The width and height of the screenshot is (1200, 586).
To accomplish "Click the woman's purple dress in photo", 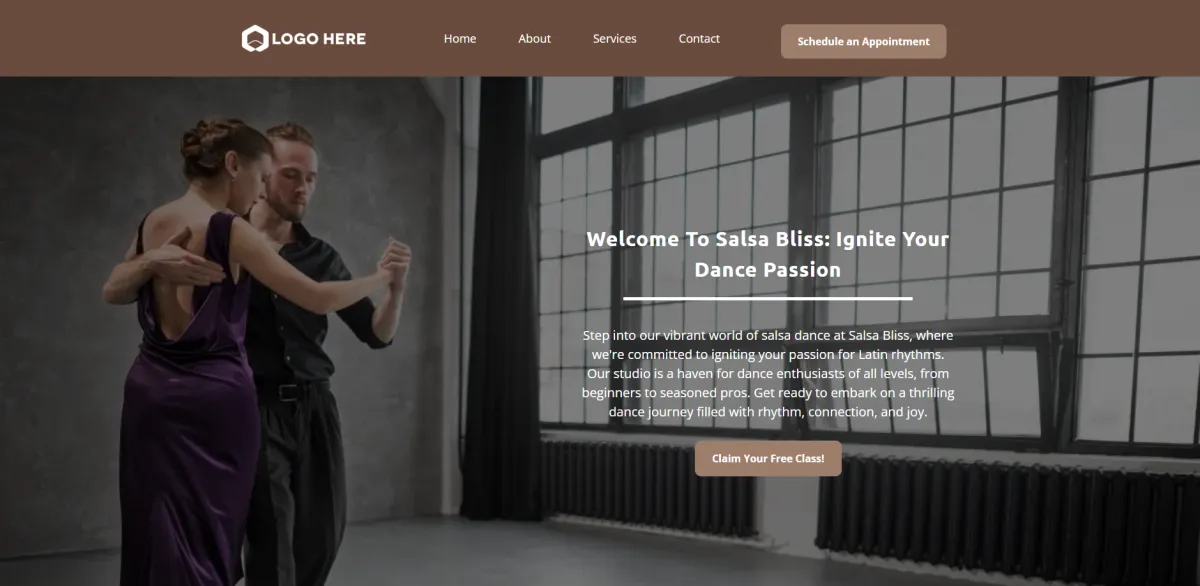I will [x=185, y=420].
